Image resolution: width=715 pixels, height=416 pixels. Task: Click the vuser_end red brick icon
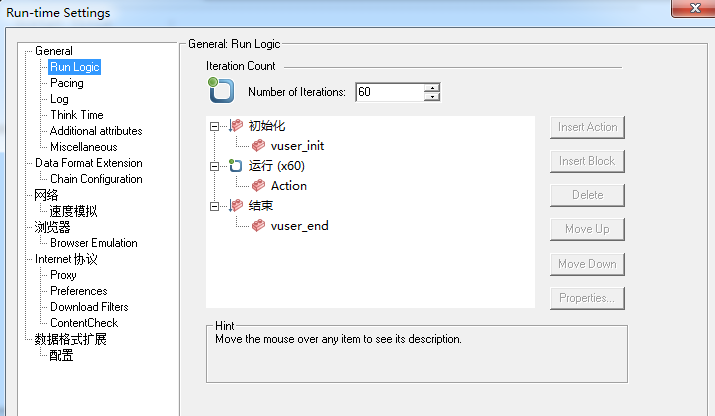coord(259,225)
